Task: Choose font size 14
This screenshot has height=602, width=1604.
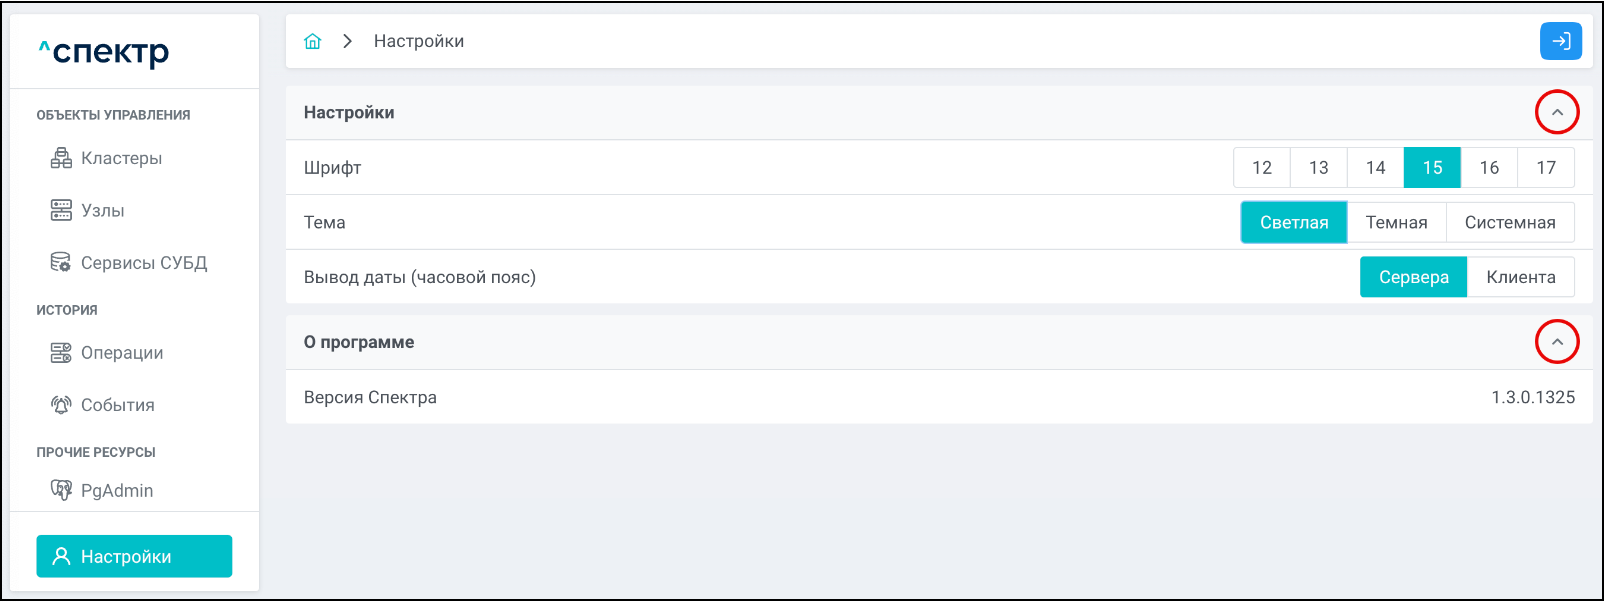Action: 1375,167
